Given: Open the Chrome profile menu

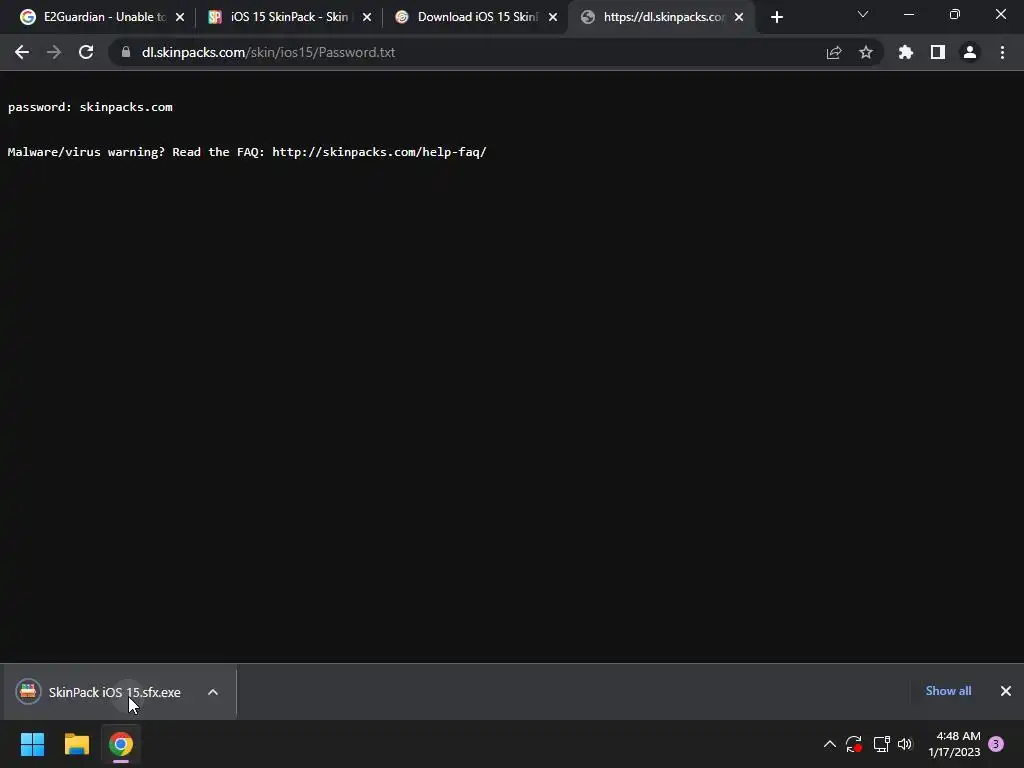Looking at the screenshot, I should [970, 52].
